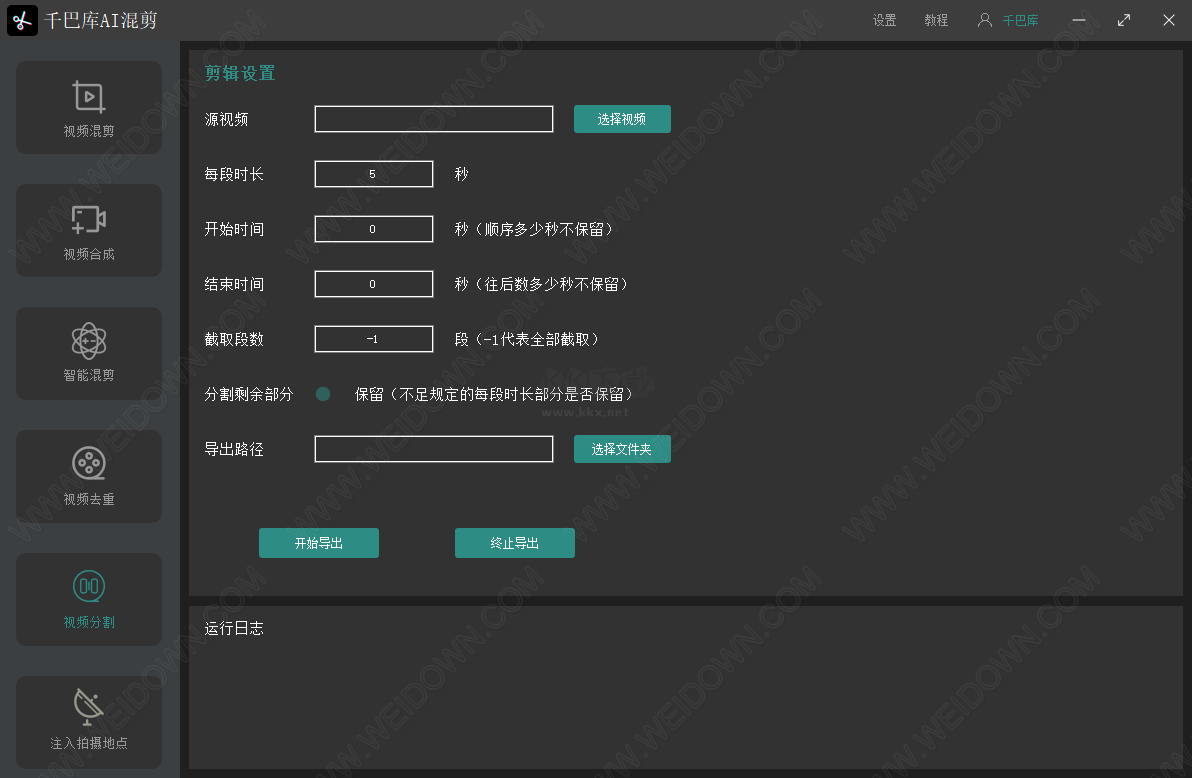This screenshot has width=1192, height=778.
Task: Select the 视频去重 tool
Action: click(x=88, y=476)
